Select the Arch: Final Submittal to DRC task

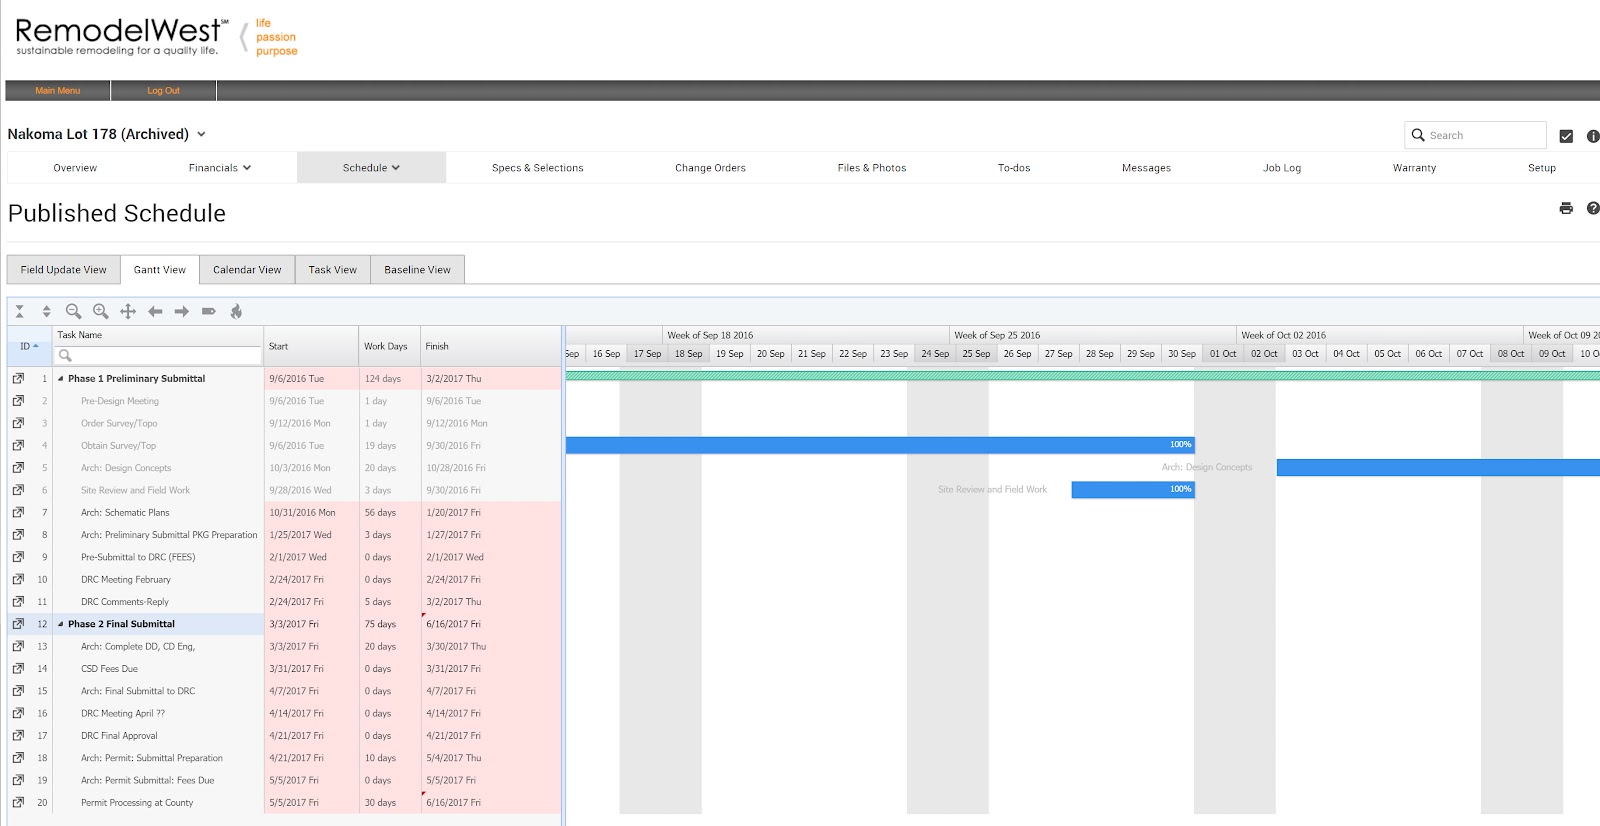(x=285, y=691)
